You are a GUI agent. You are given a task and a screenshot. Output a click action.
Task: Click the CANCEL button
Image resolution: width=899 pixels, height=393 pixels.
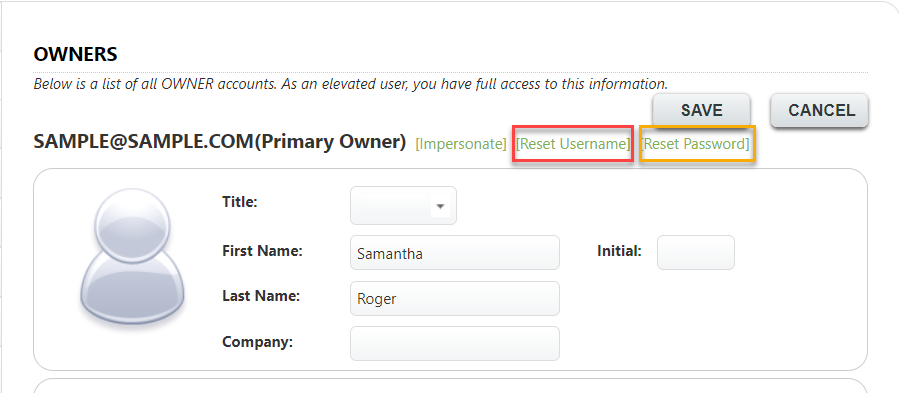(819, 110)
